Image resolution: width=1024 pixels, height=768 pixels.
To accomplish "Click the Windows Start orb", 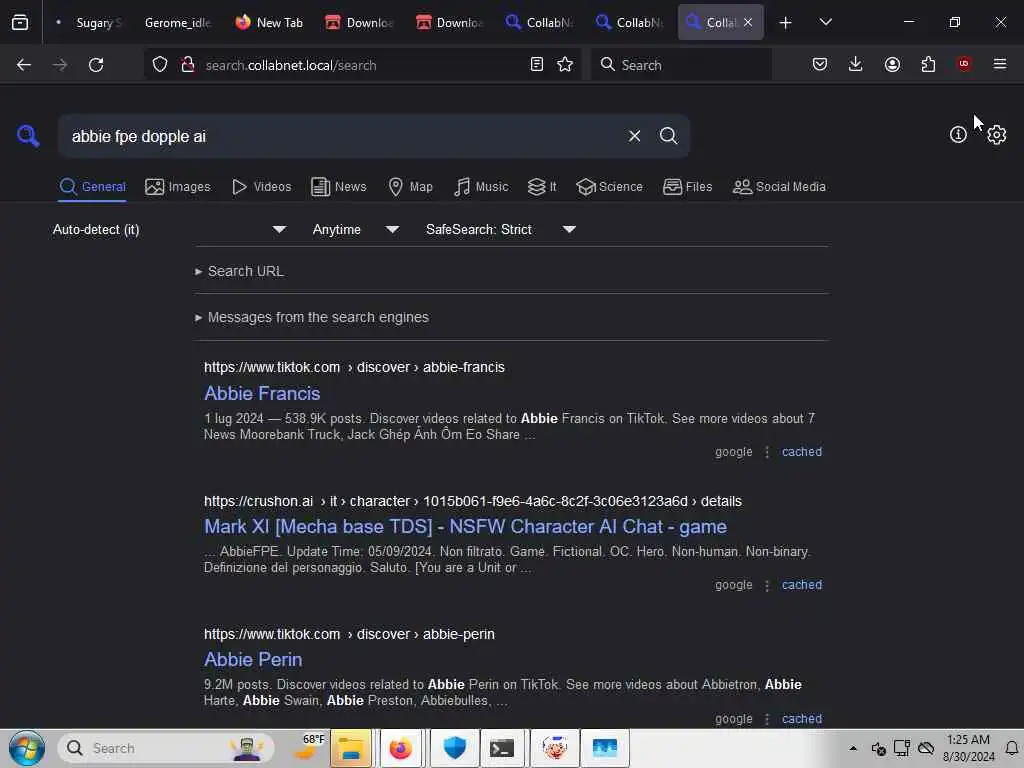I will (x=27, y=748).
